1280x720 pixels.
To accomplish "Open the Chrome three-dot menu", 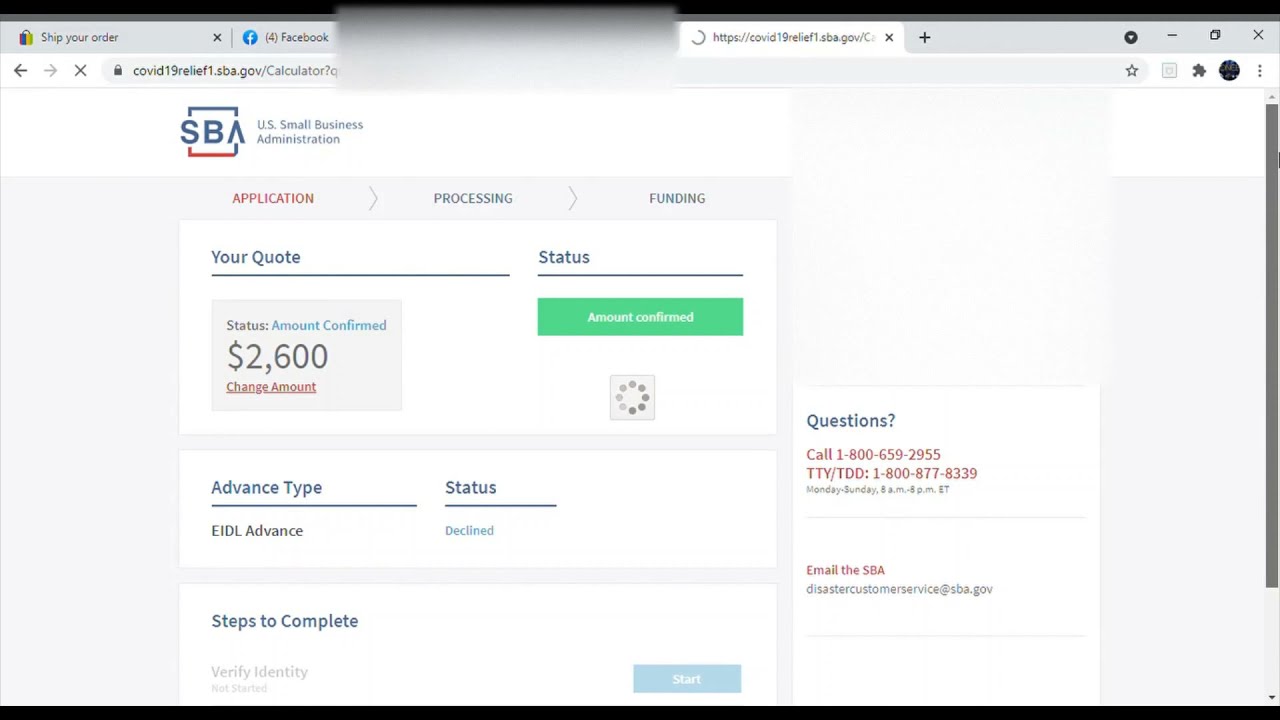I will click(x=1260, y=70).
